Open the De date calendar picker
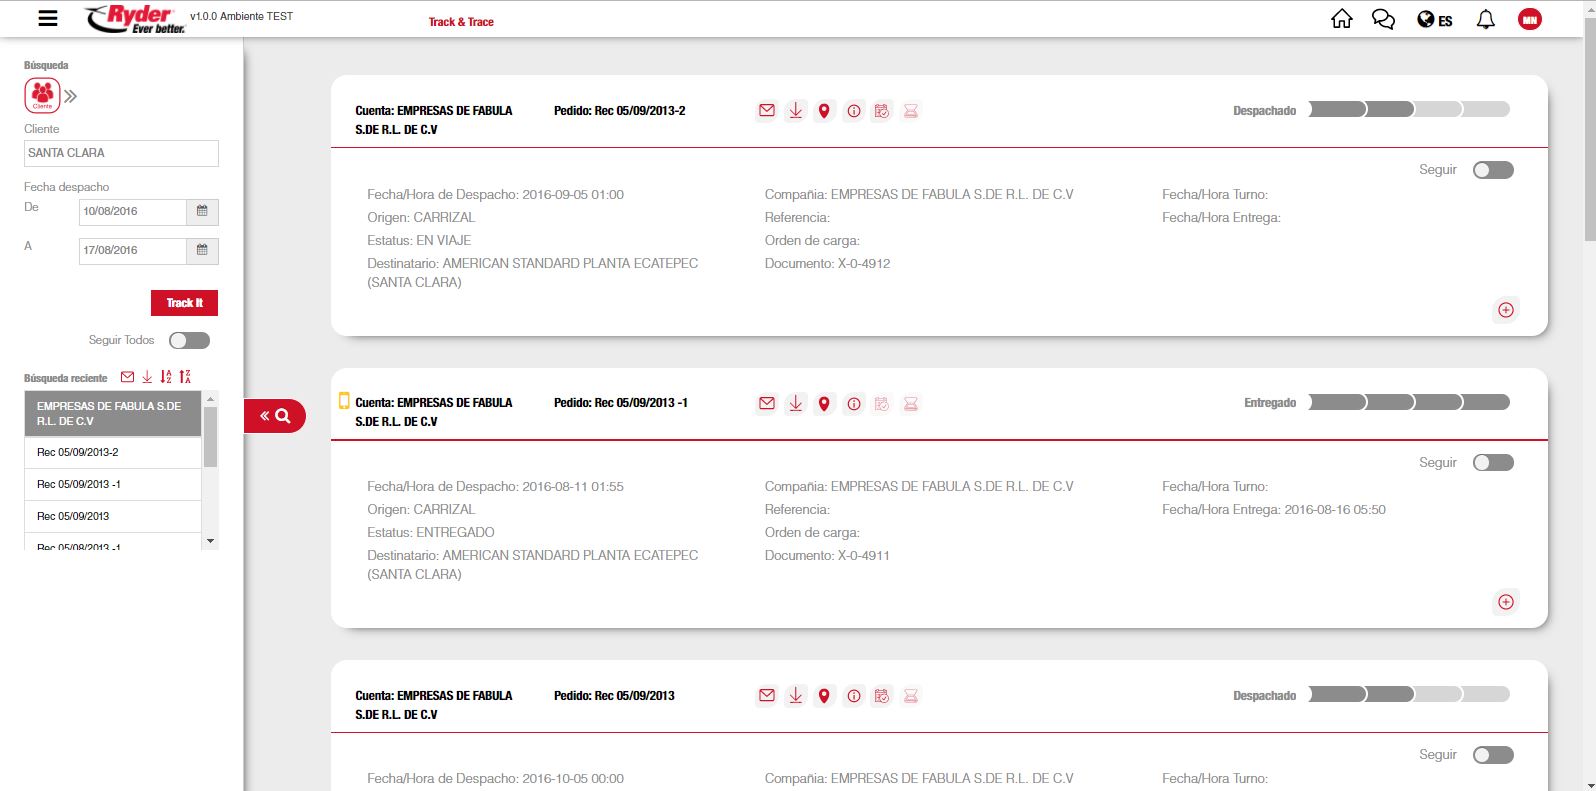 coord(202,211)
